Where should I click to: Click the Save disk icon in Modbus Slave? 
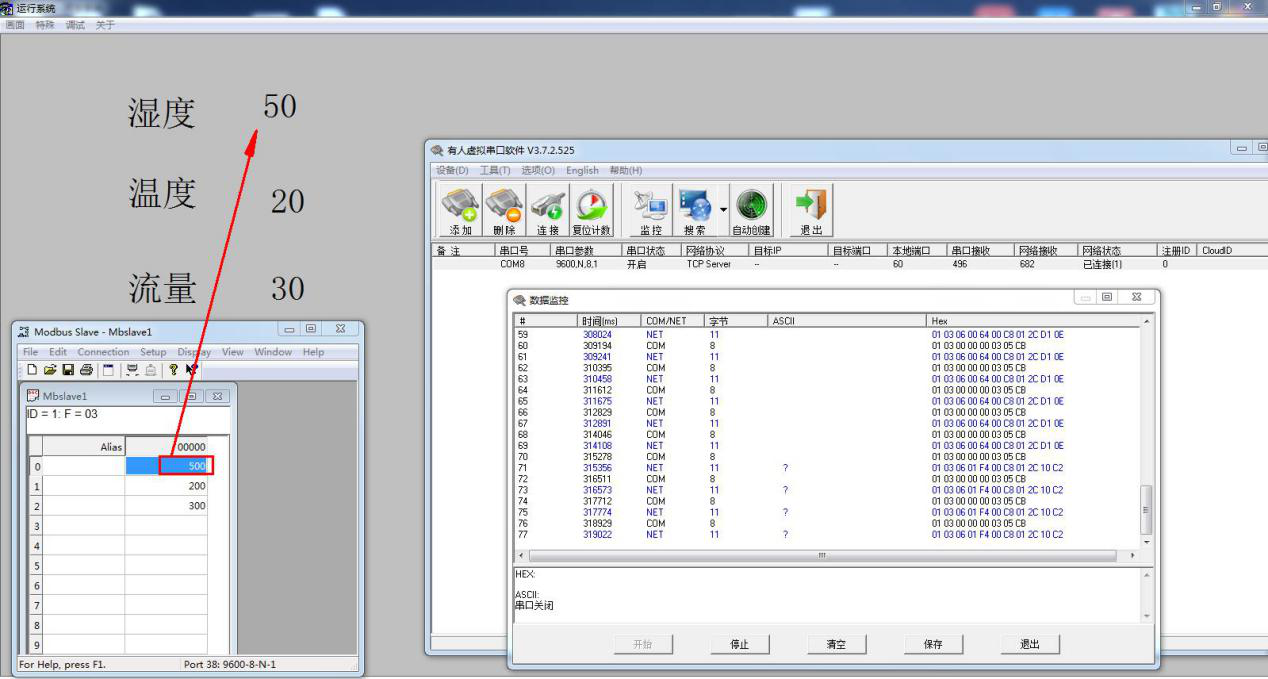point(68,370)
